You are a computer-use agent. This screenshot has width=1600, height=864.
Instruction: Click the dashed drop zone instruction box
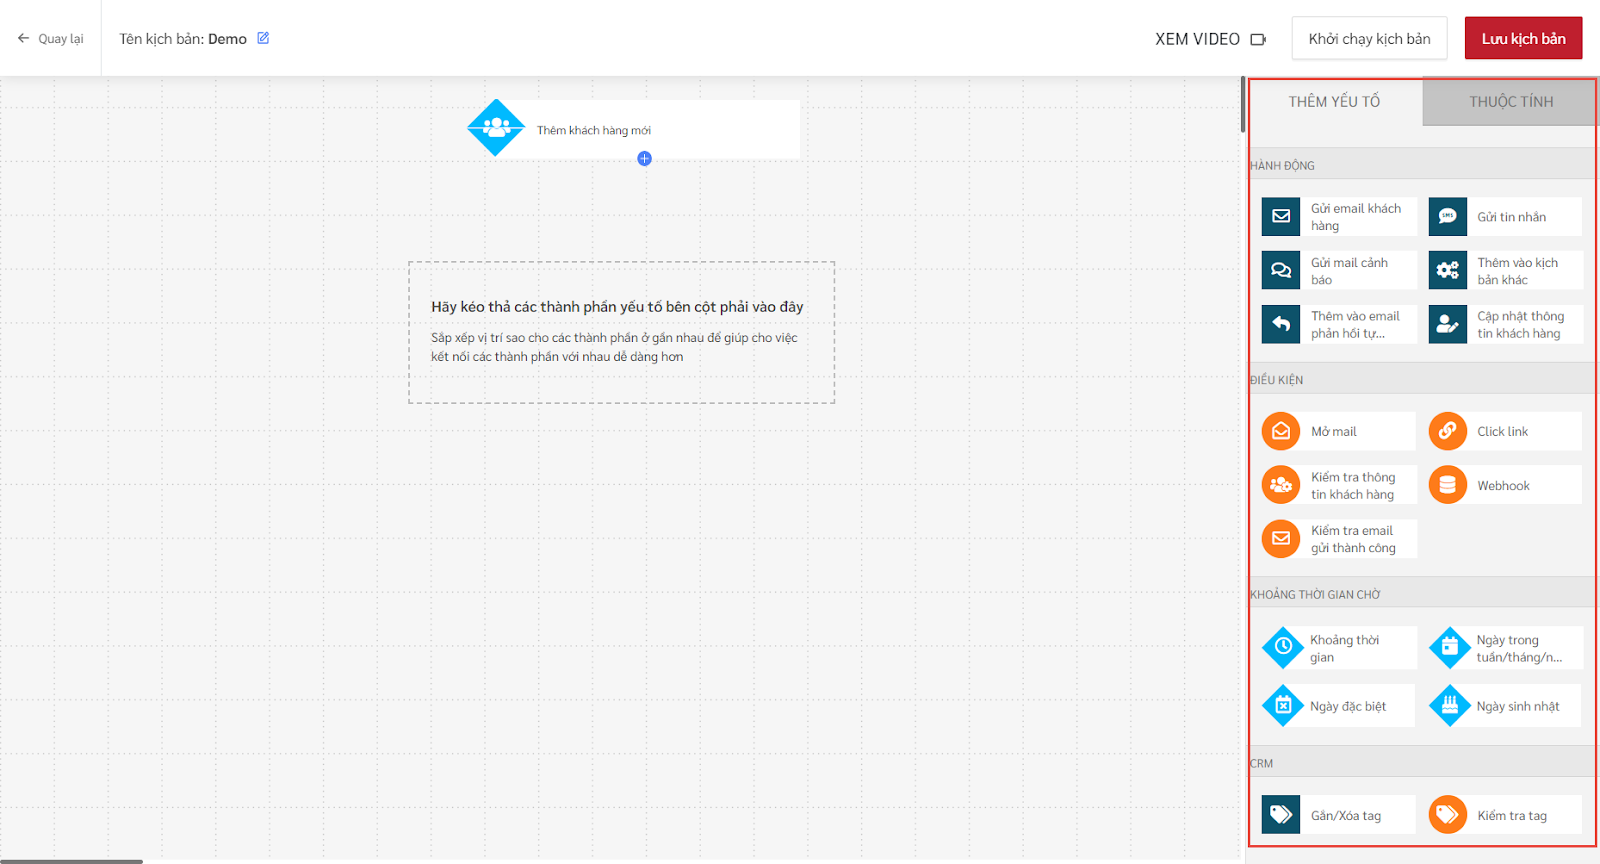point(621,332)
